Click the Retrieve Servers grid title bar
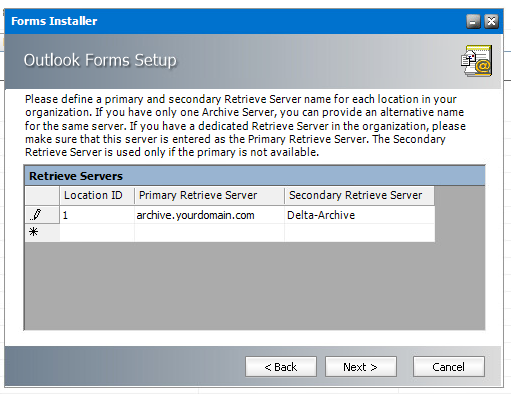511x394 pixels. (x=255, y=176)
